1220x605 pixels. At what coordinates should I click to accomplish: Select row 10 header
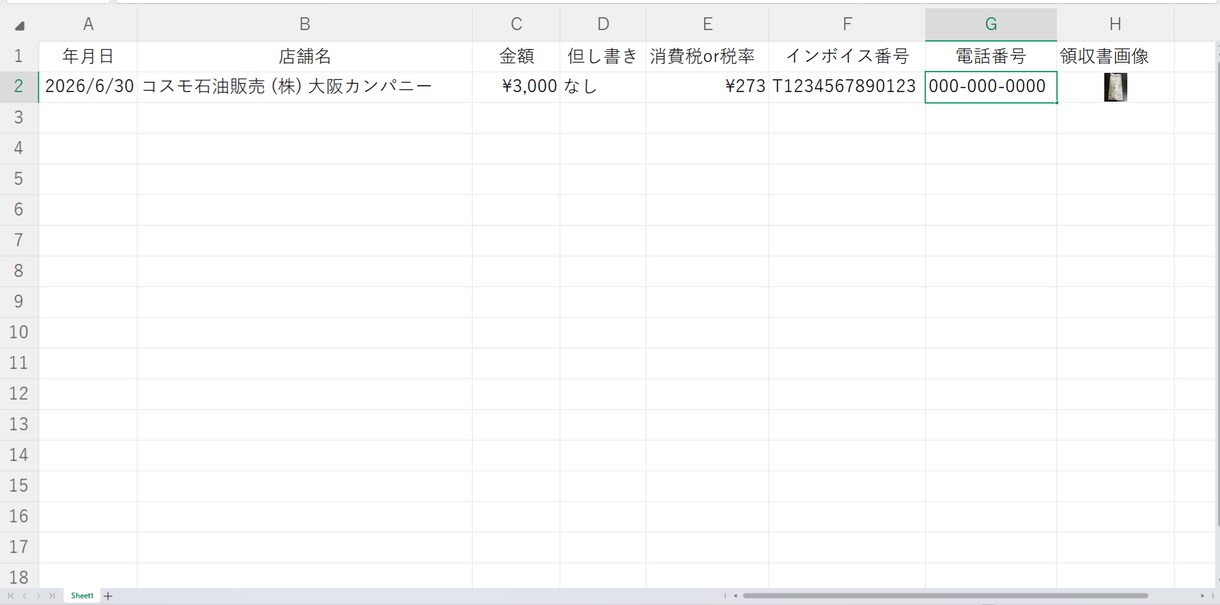(19, 332)
